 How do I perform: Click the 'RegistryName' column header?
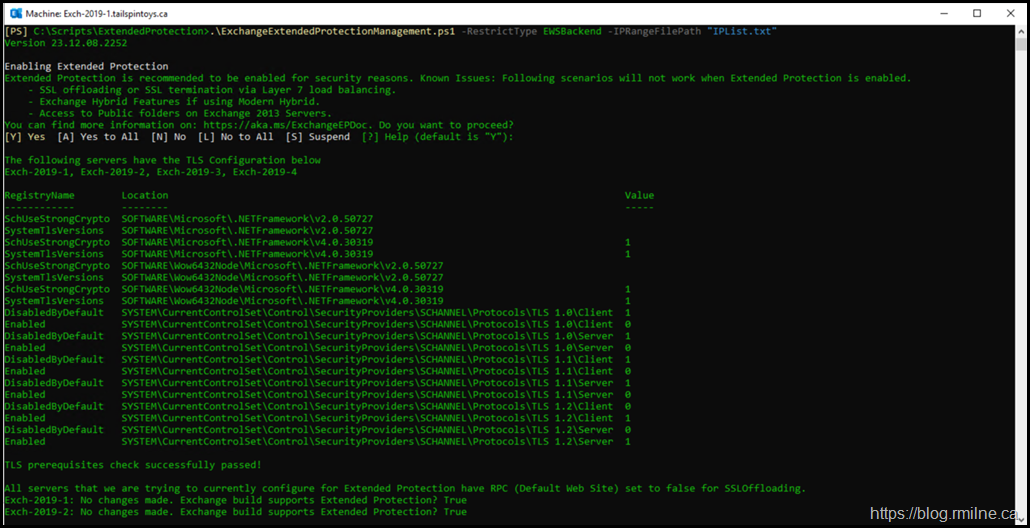pyautogui.click(x=39, y=195)
